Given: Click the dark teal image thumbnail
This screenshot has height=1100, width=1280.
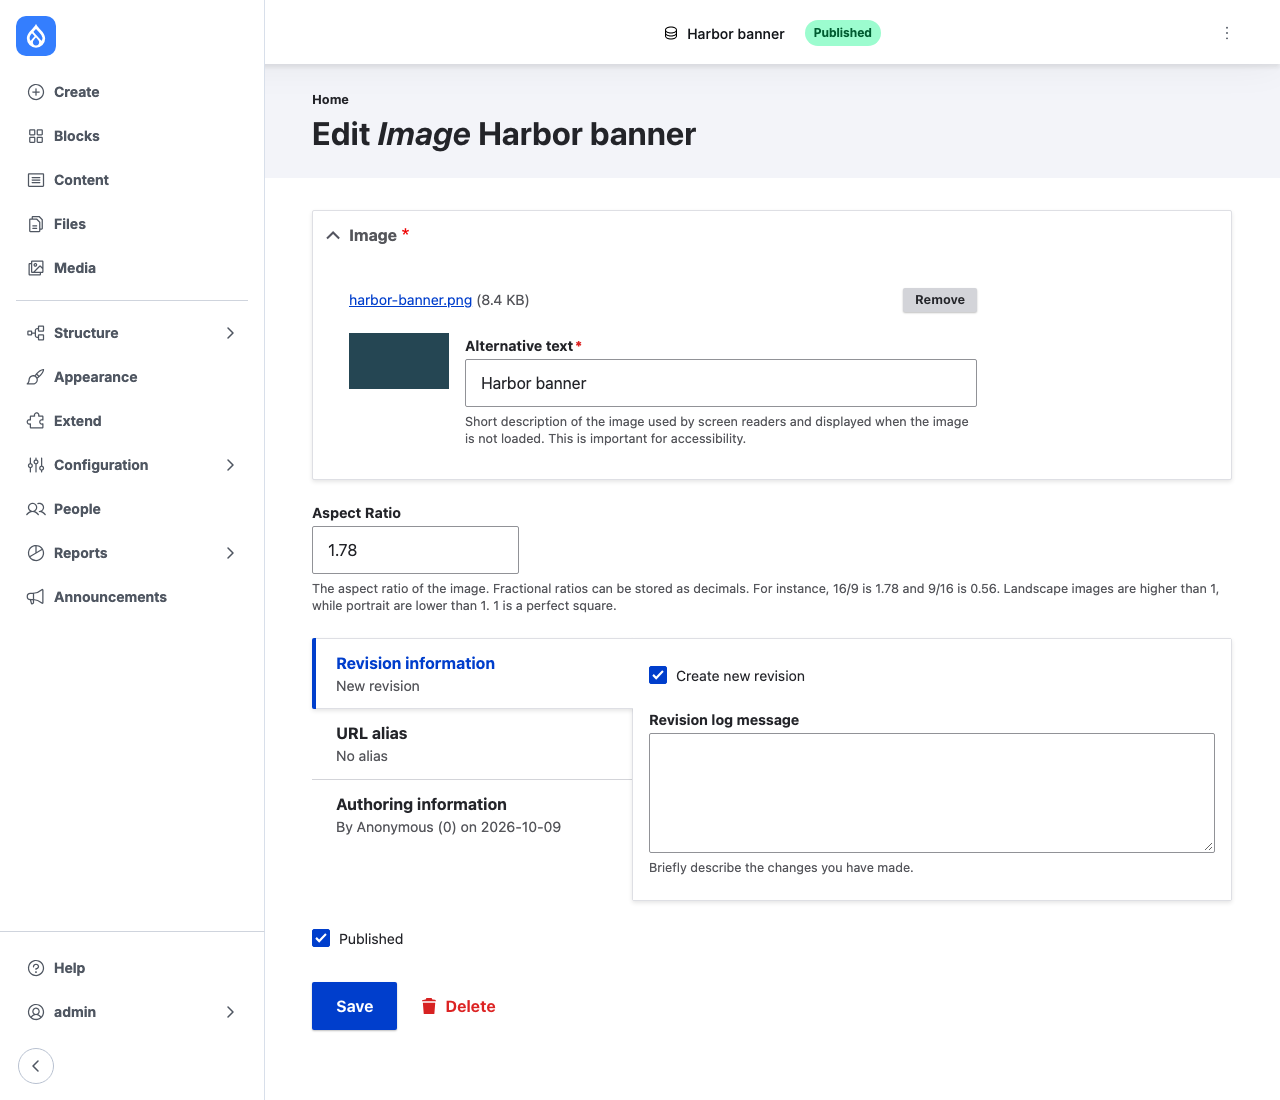Looking at the screenshot, I should (x=399, y=361).
